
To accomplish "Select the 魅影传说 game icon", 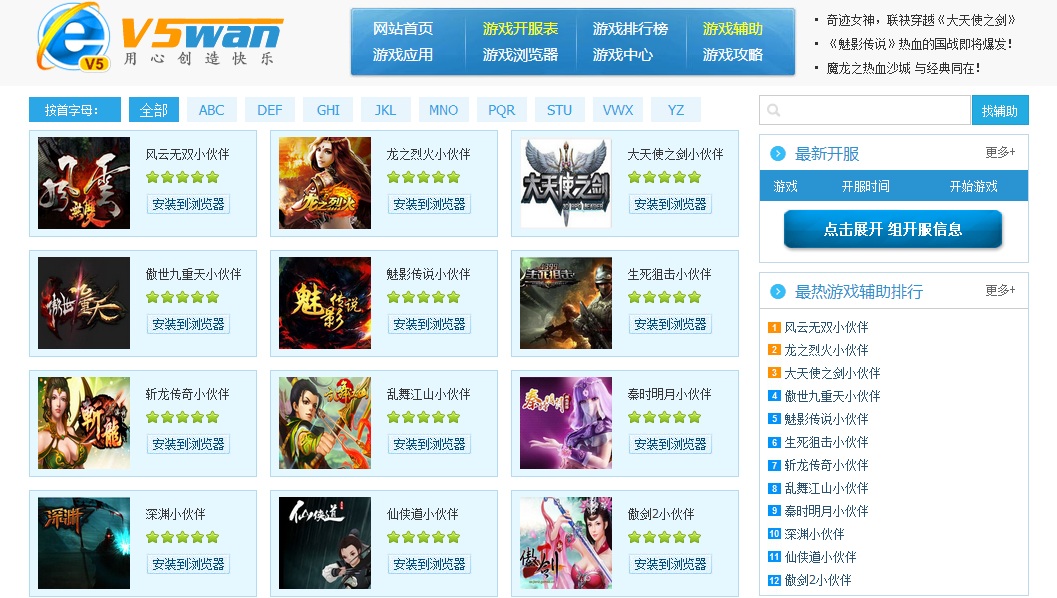I will [x=325, y=303].
